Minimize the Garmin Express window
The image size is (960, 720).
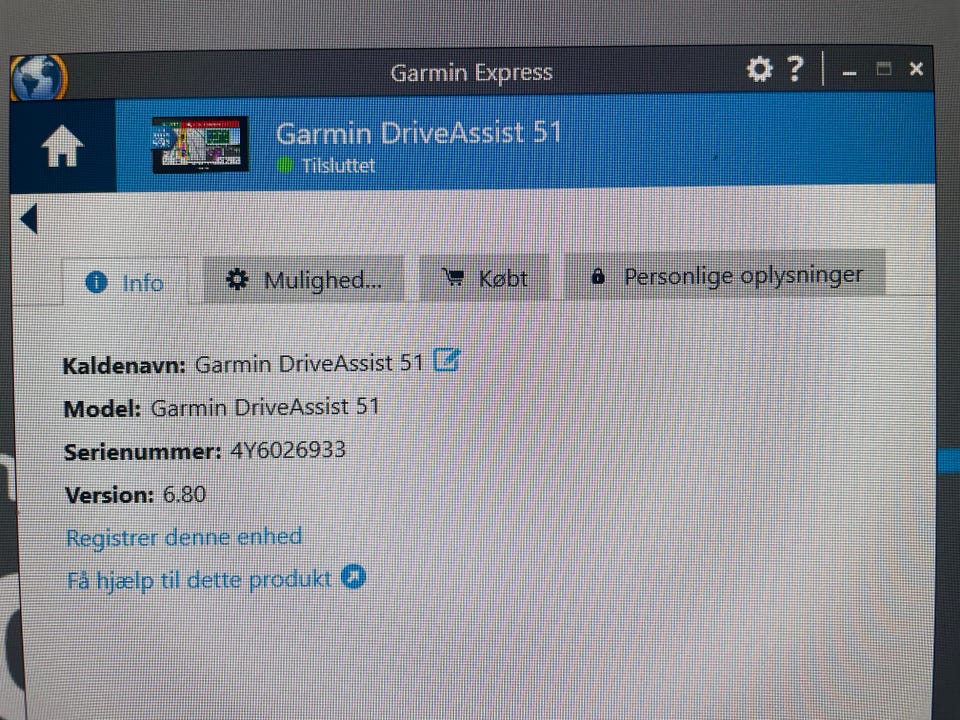(x=849, y=73)
